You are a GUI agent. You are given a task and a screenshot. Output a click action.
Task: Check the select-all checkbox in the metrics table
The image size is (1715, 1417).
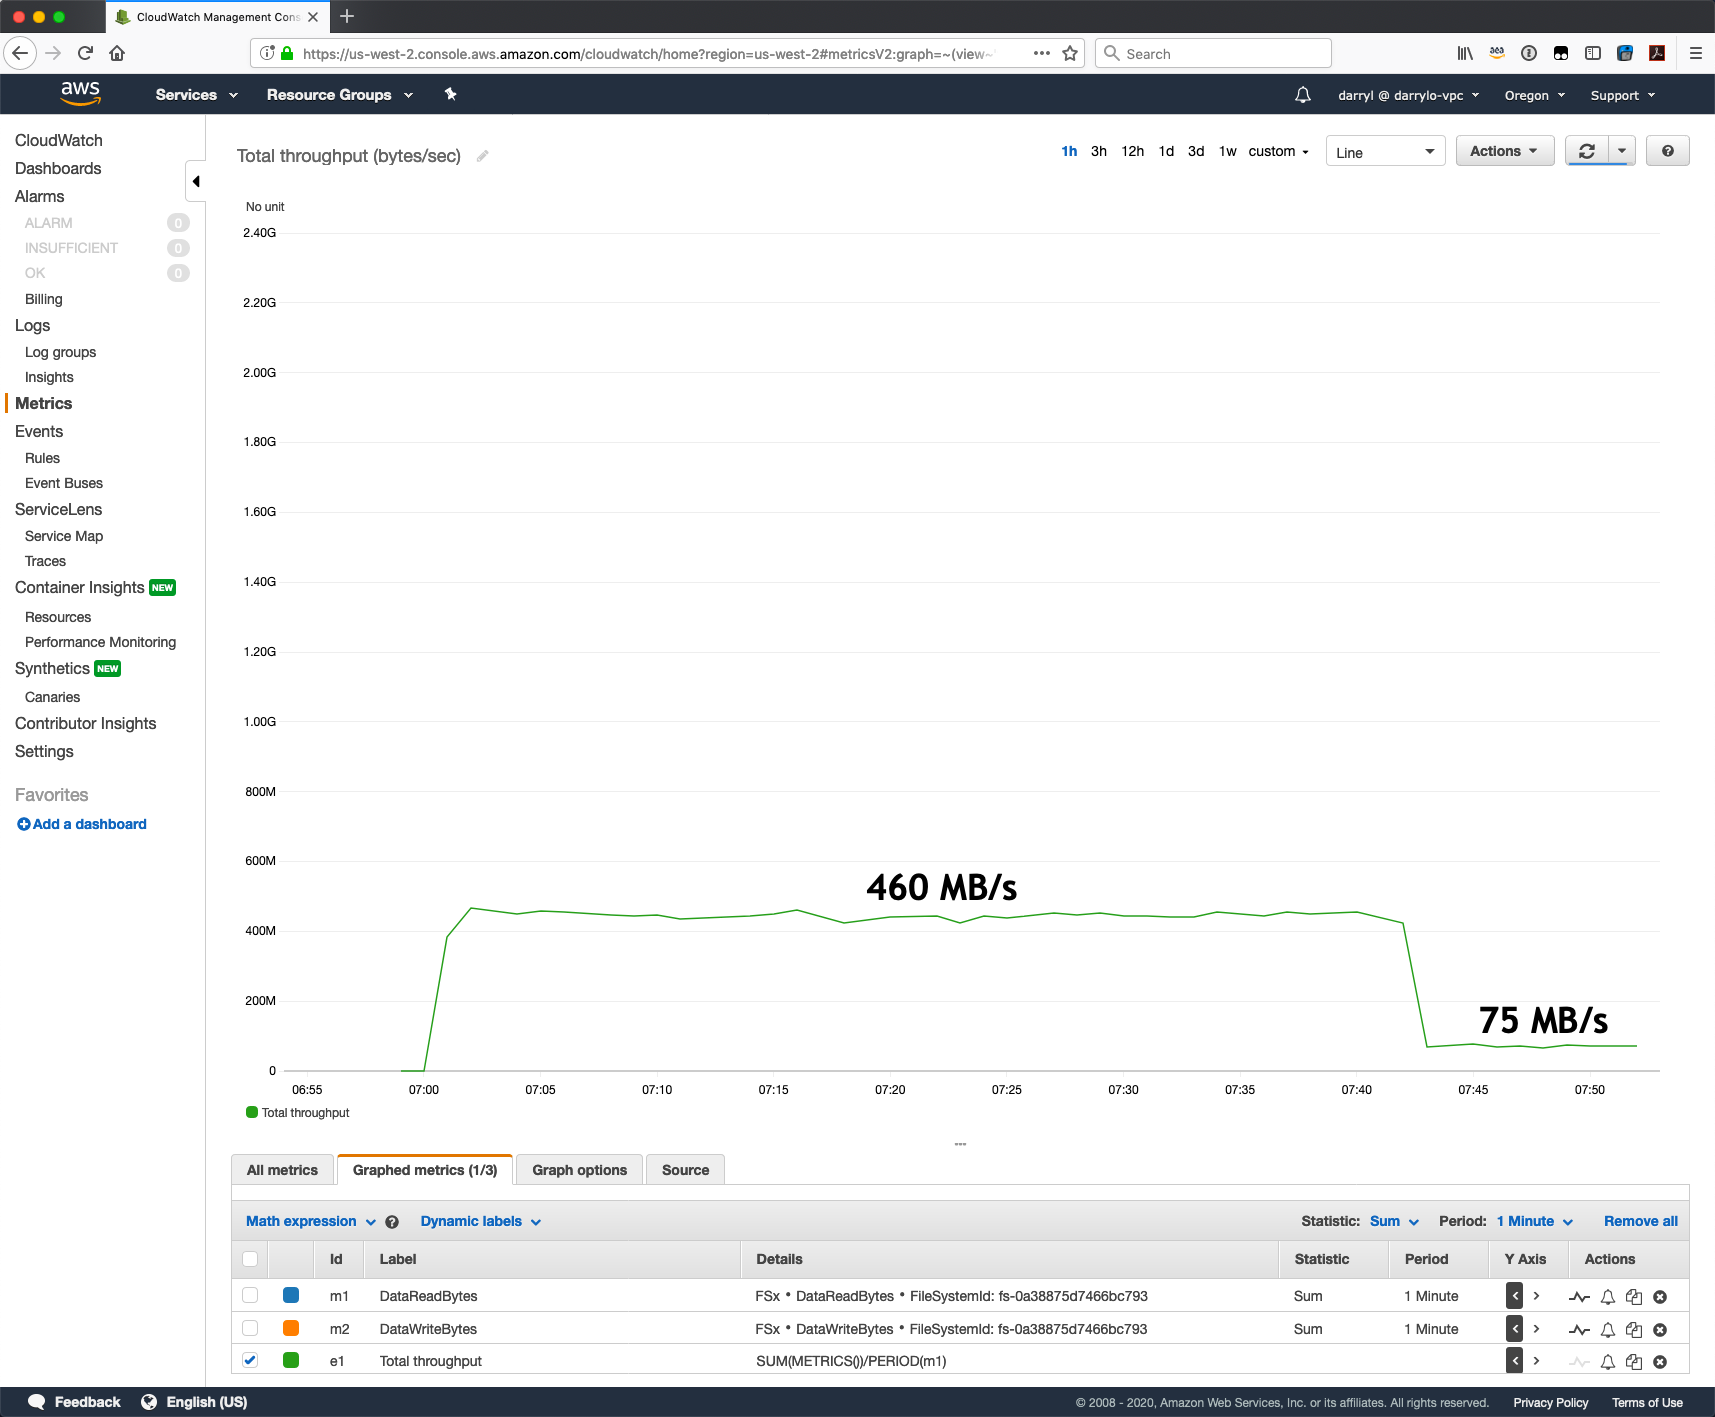click(249, 1259)
